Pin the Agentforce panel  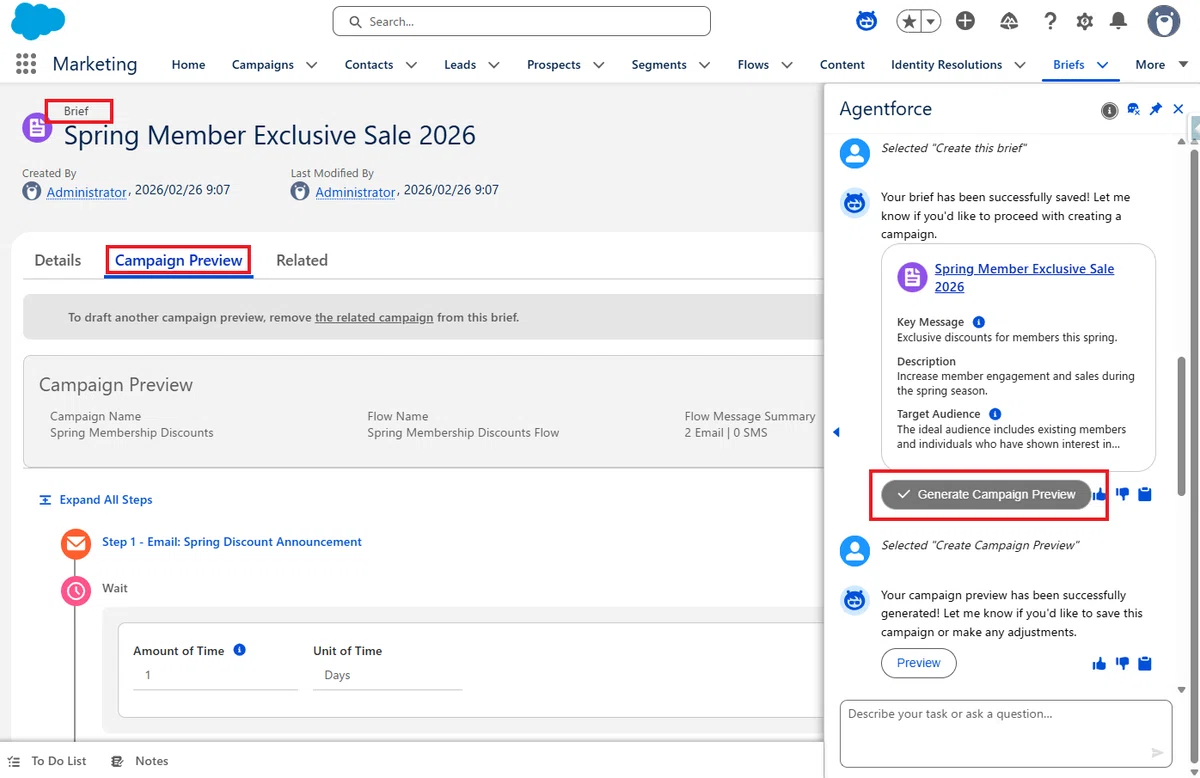pyautogui.click(x=1156, y=110)
